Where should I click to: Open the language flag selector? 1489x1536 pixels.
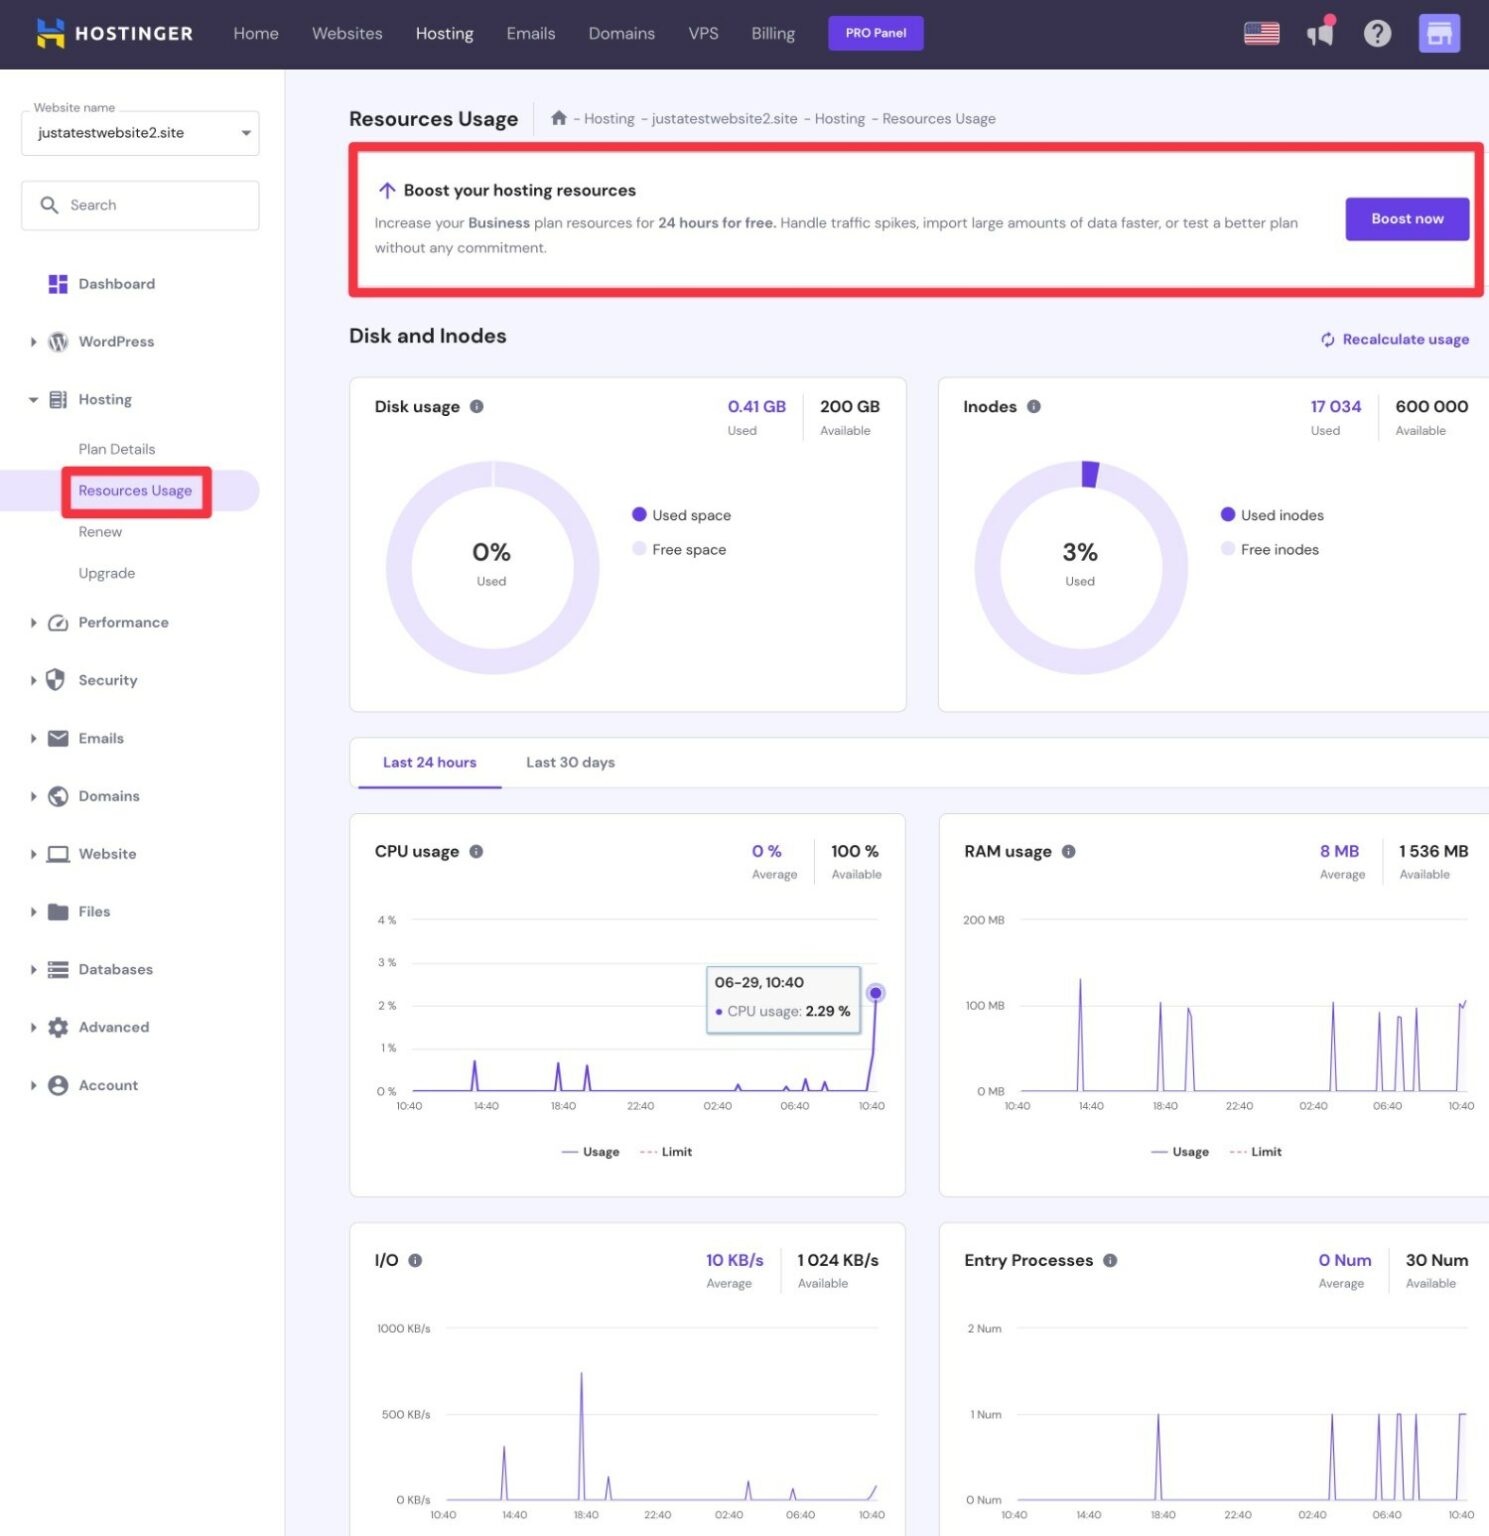(x=1261, y=33)
